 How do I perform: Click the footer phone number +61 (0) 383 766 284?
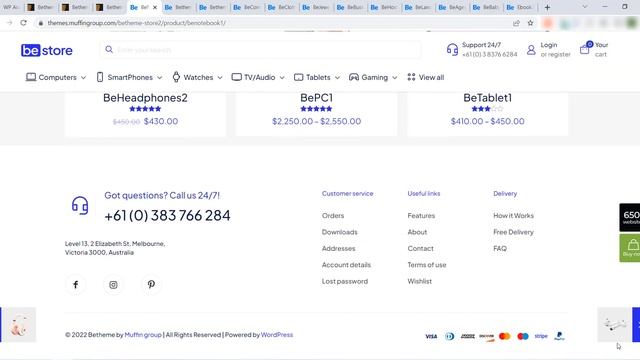167,216
